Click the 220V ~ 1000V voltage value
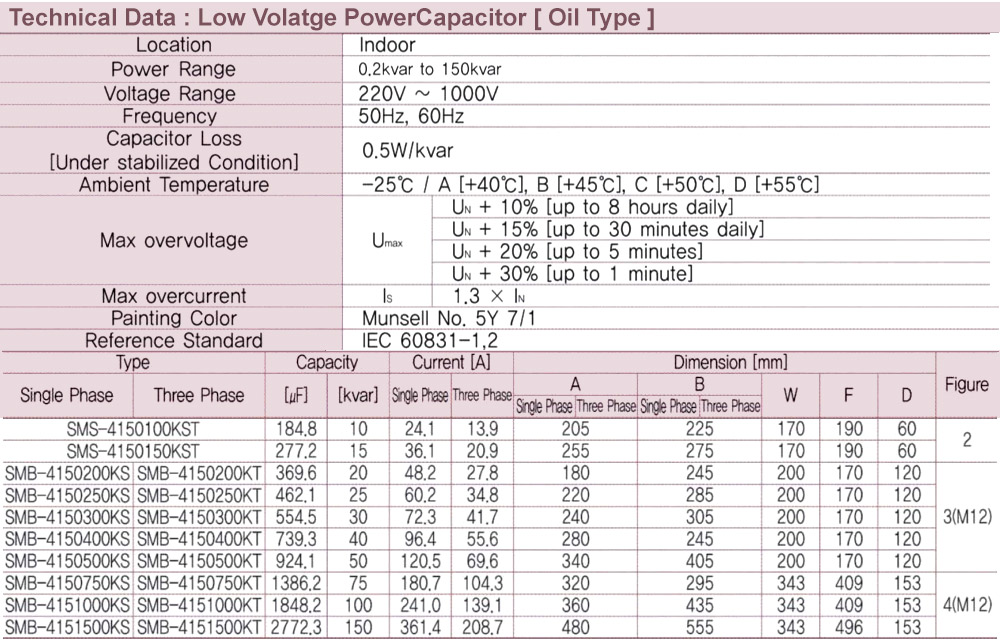Screen dimensions: 1000x640 tap(428, 94)
